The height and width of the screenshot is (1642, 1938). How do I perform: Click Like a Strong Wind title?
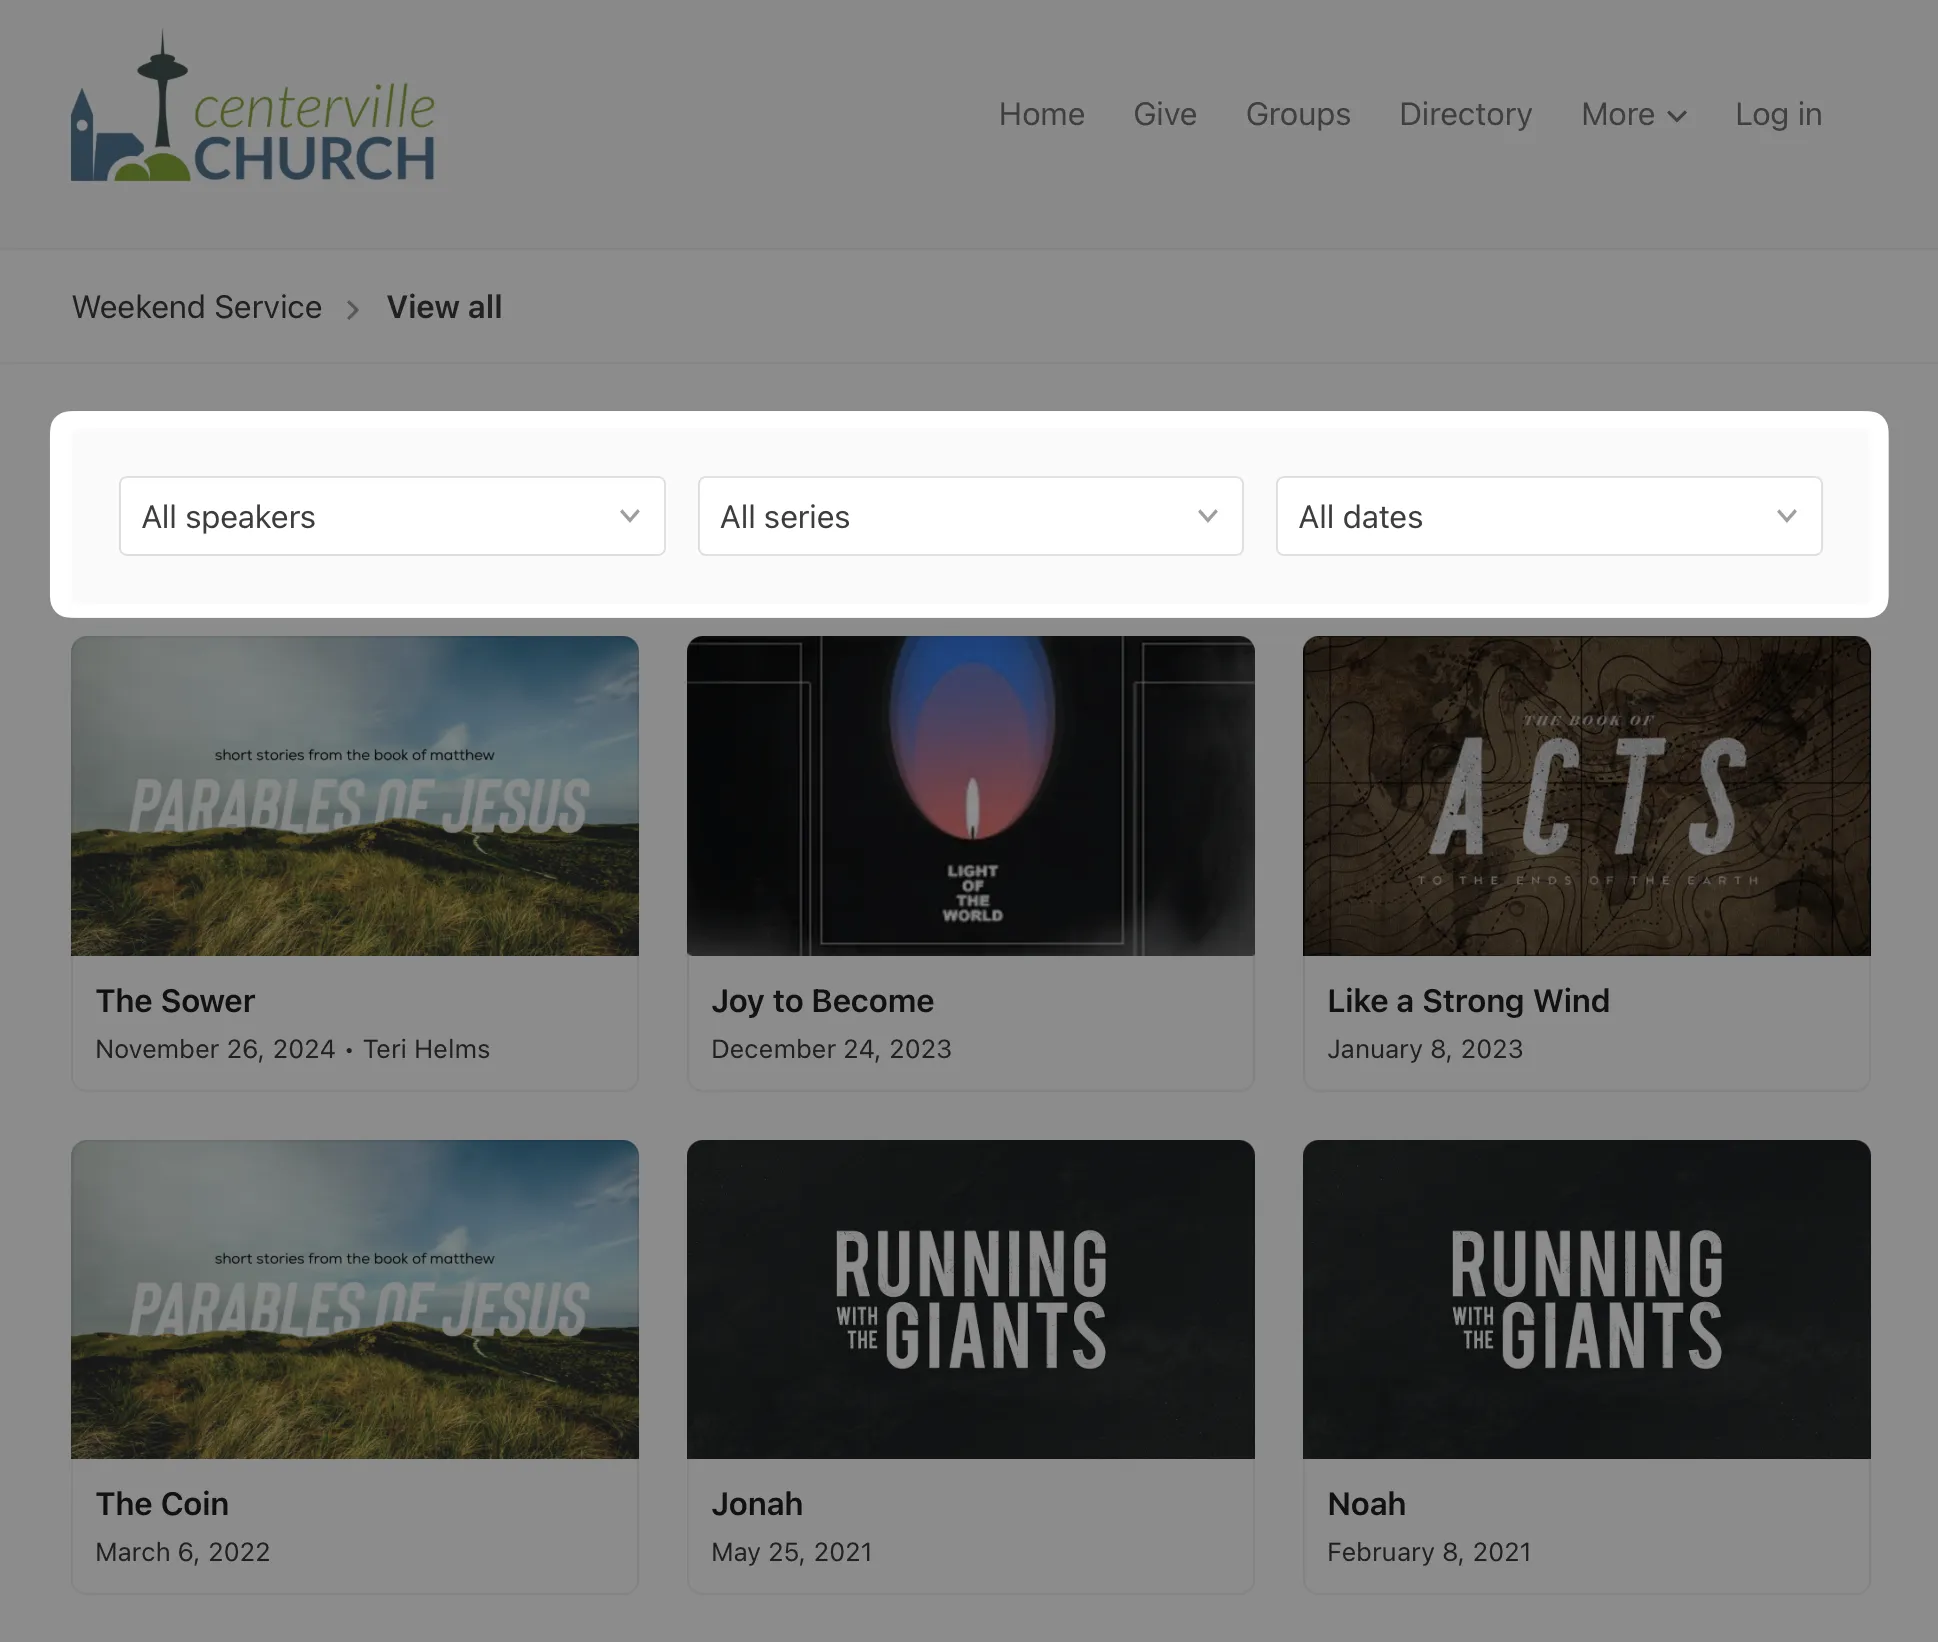(x=1468, y=1001)
